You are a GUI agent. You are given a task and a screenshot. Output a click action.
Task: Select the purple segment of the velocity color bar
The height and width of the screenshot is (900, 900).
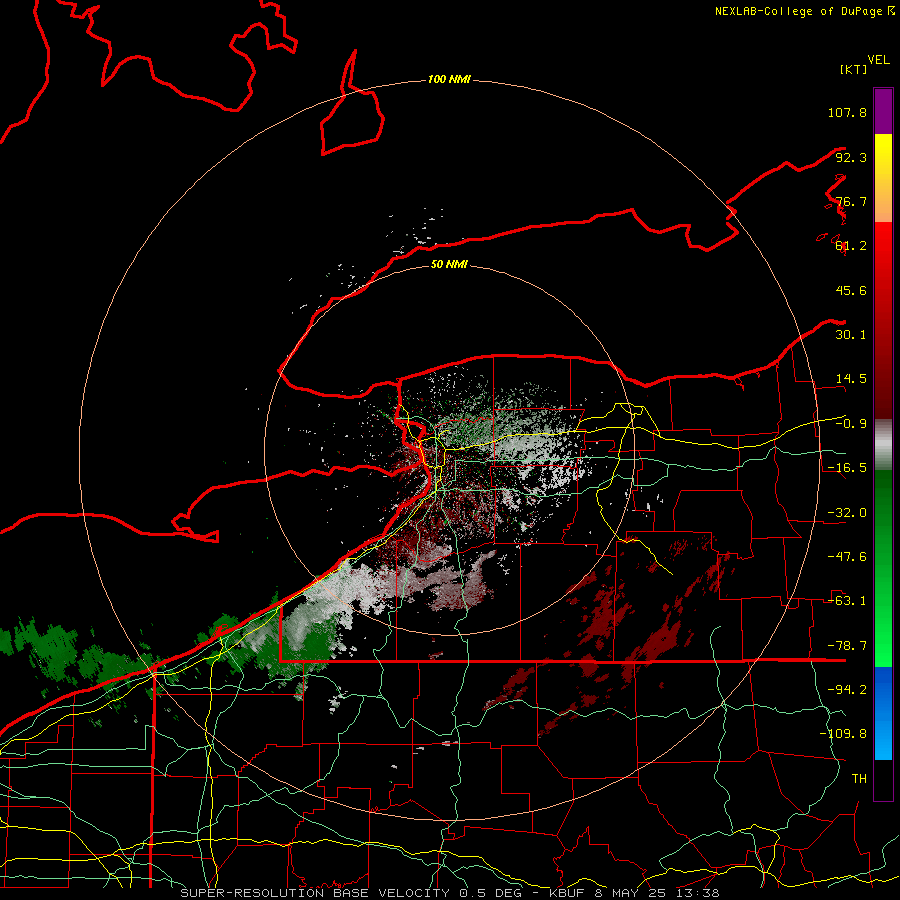tap(883, 111)
